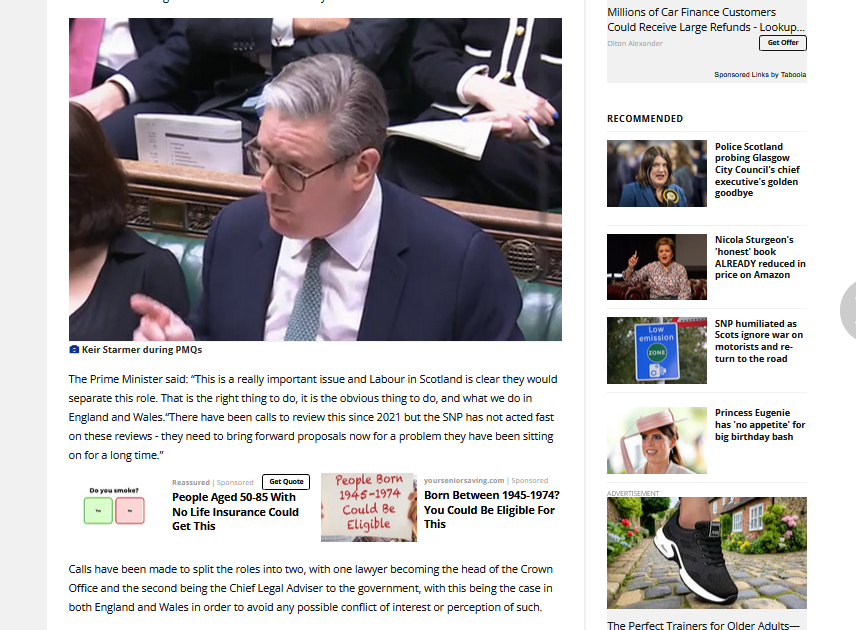The height and width of the screenshot is (630, 856).
Task: Click the green Yes button in the smoke ad
Action: point(98,510)
